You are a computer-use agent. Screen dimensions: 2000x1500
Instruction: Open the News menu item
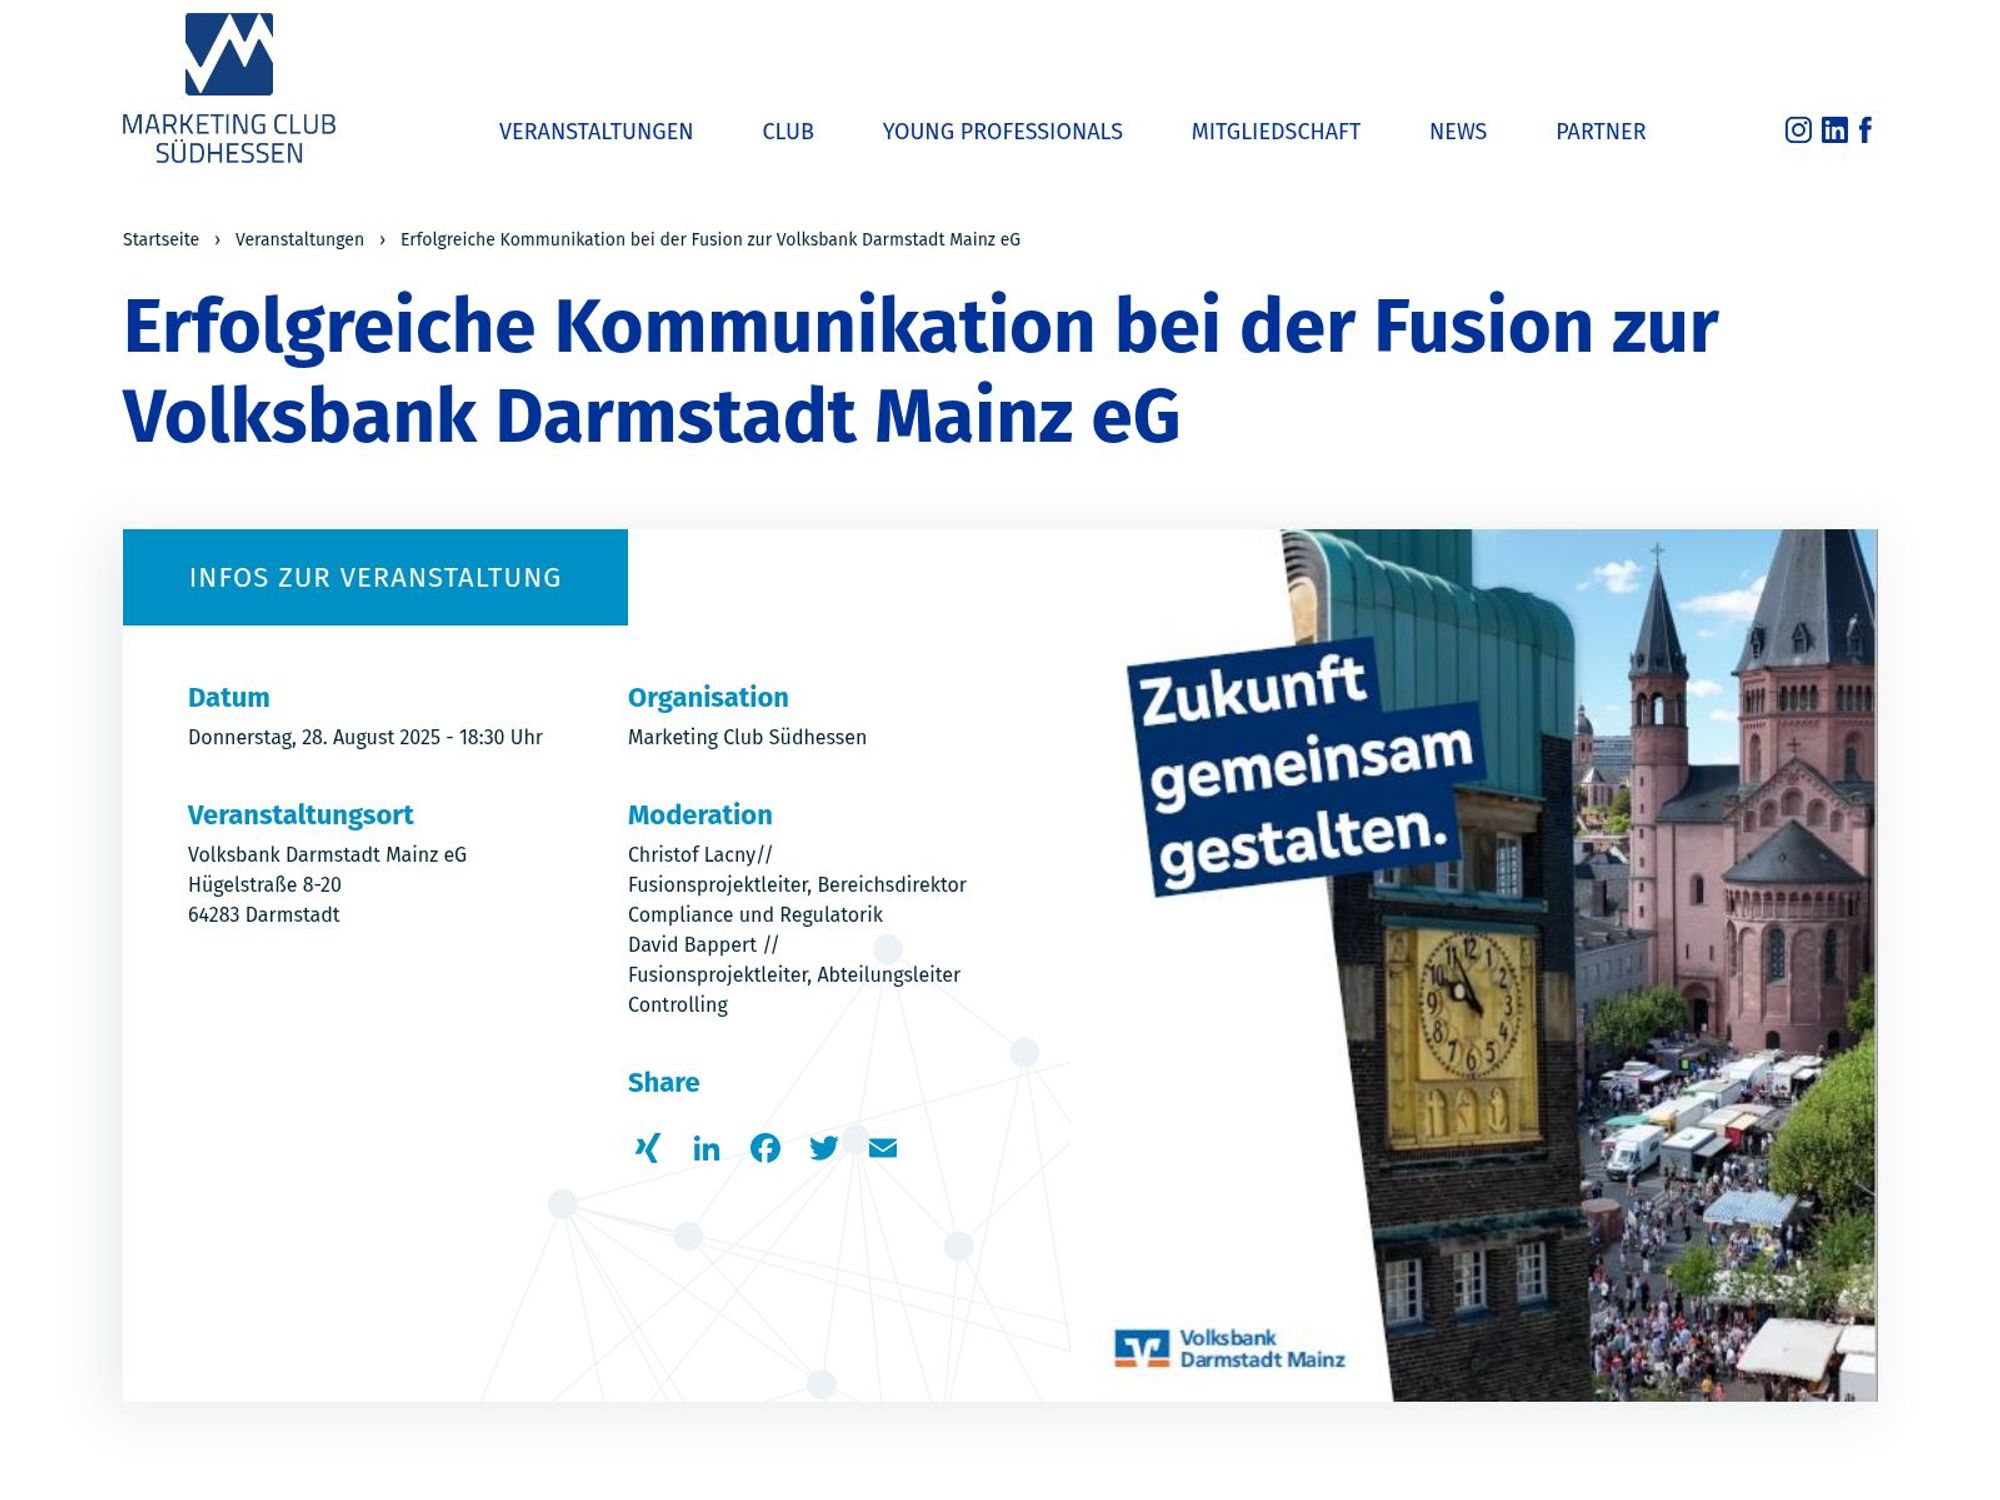pyautogui.click(x=1458, y=131)
